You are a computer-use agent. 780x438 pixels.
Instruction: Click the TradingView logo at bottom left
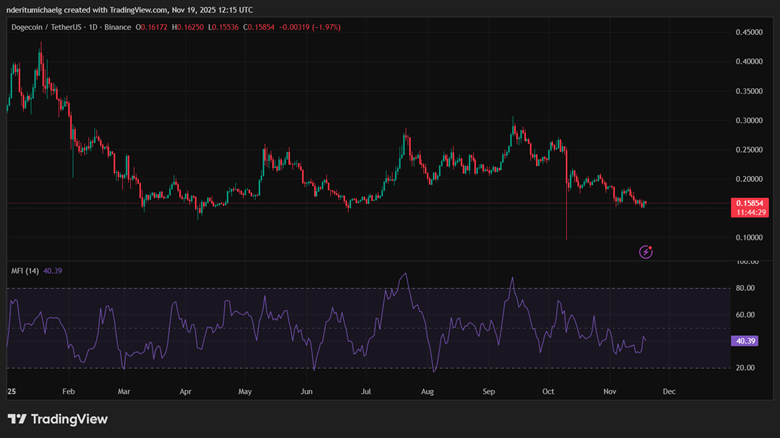tap(56, 419)
